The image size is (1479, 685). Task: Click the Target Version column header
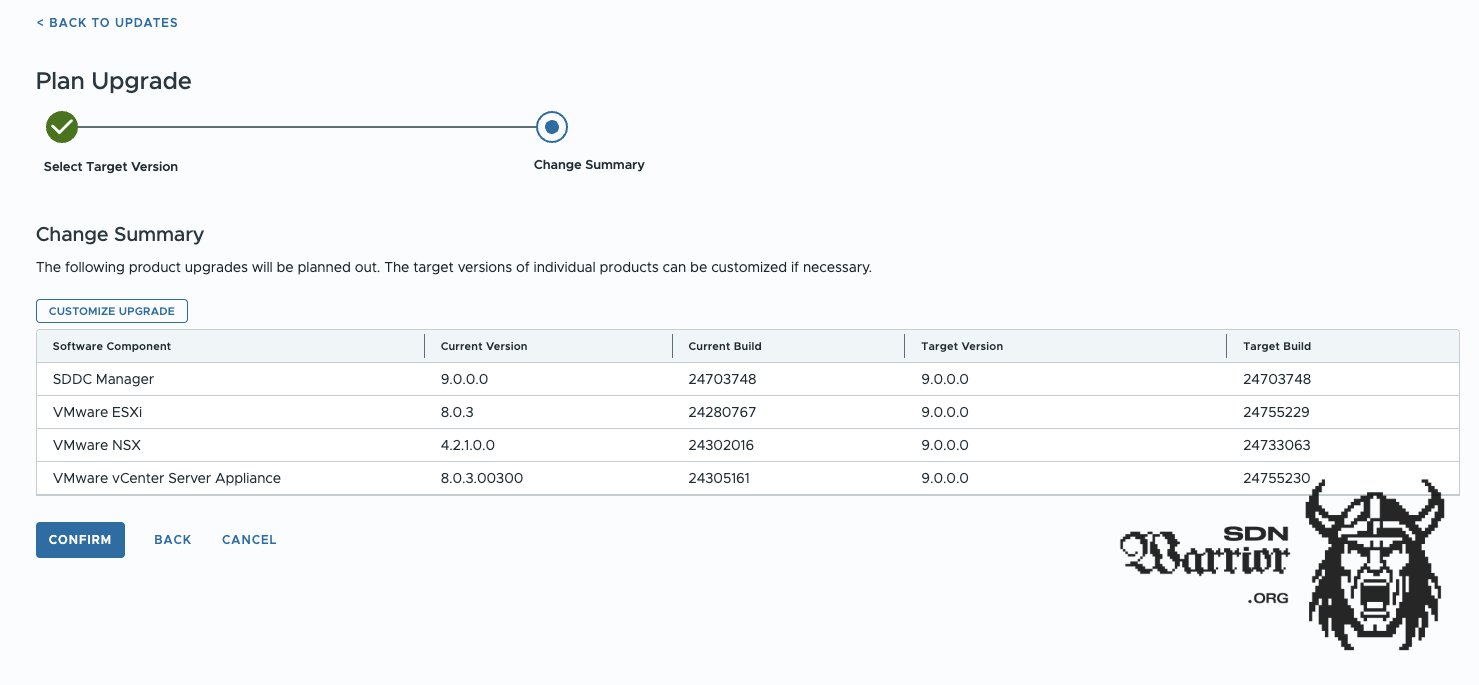click(962, 346)
